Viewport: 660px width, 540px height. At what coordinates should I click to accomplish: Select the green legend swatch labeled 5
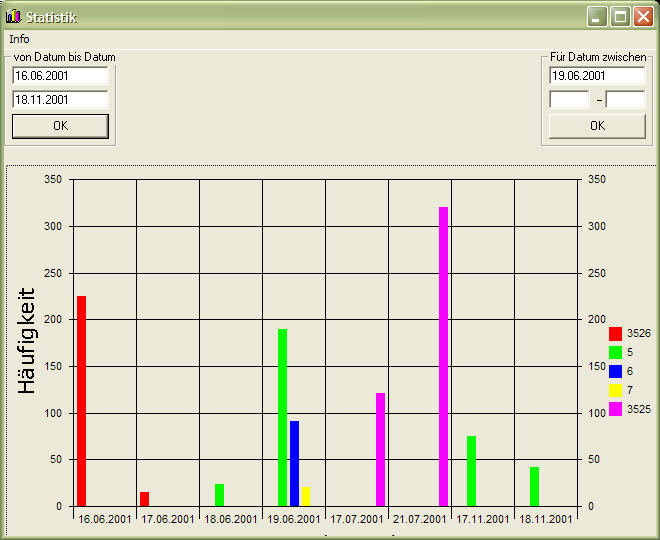[x=615, y=352]
